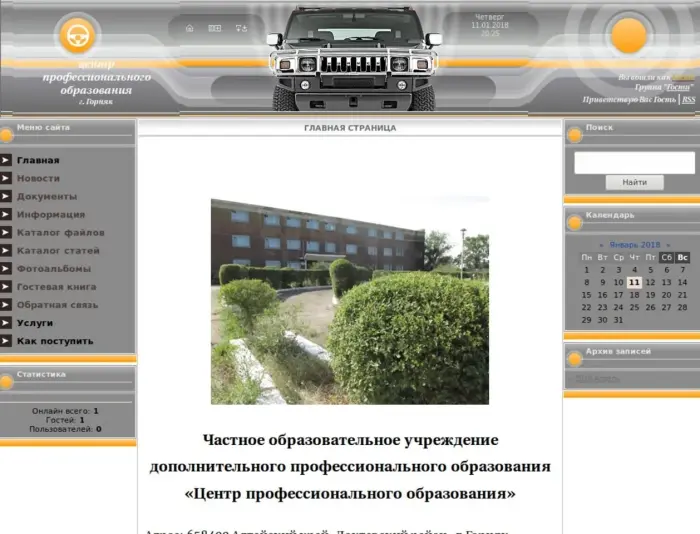Open the Услуги page
700x534 pixels.
point(35,323)
